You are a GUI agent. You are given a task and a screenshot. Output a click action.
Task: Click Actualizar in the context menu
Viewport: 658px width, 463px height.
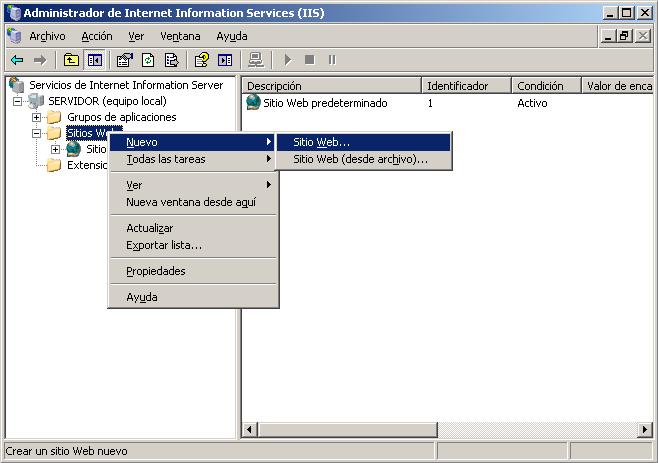[149, 228]
